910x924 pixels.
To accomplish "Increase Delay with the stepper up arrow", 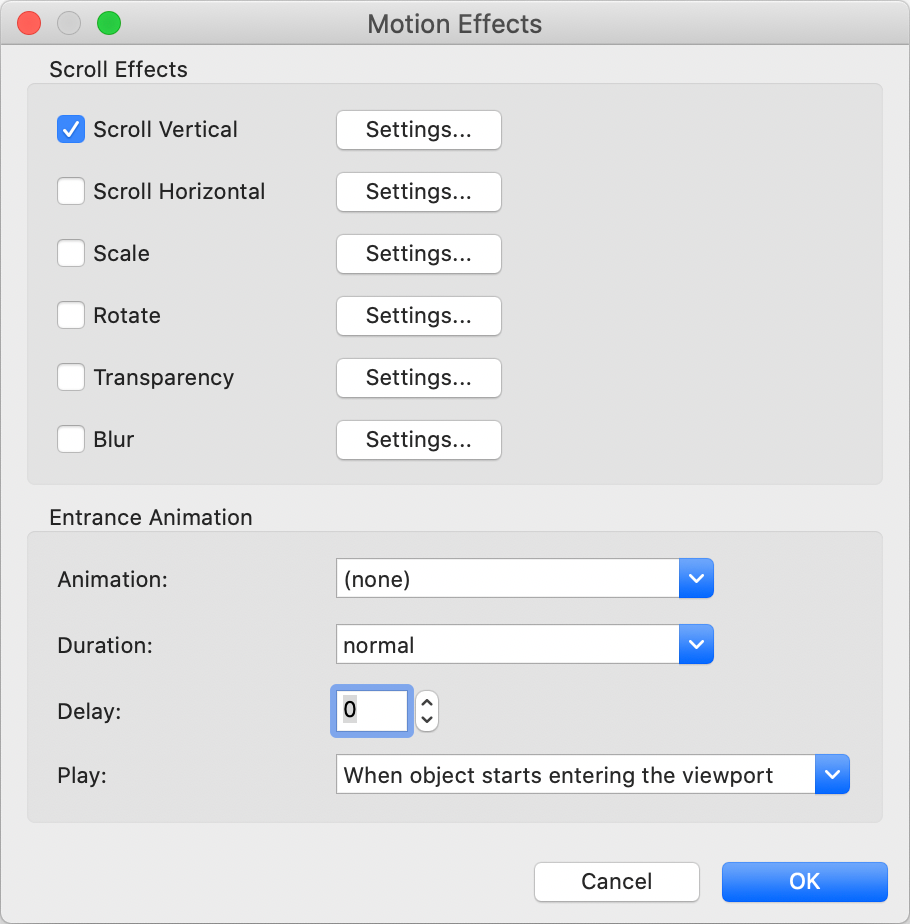I will [427, 703].
